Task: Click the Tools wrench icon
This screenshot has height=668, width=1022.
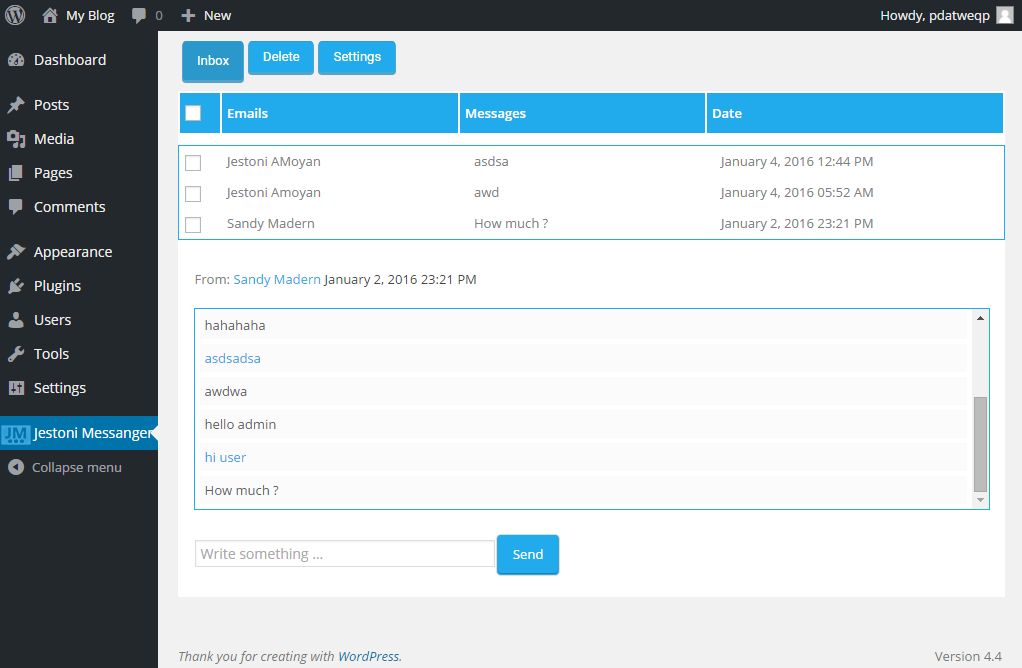Action: [x=16, y=354]
